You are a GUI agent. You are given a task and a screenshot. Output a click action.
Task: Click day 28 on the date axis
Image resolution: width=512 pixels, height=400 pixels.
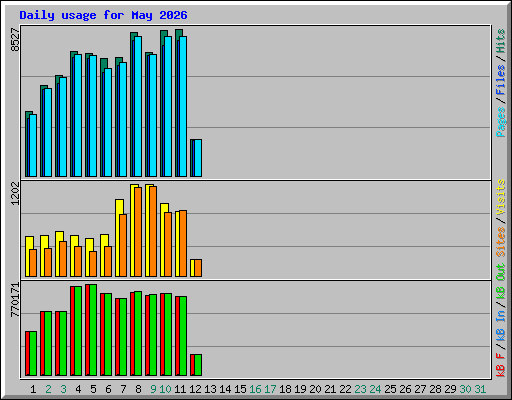click(435, 389)
